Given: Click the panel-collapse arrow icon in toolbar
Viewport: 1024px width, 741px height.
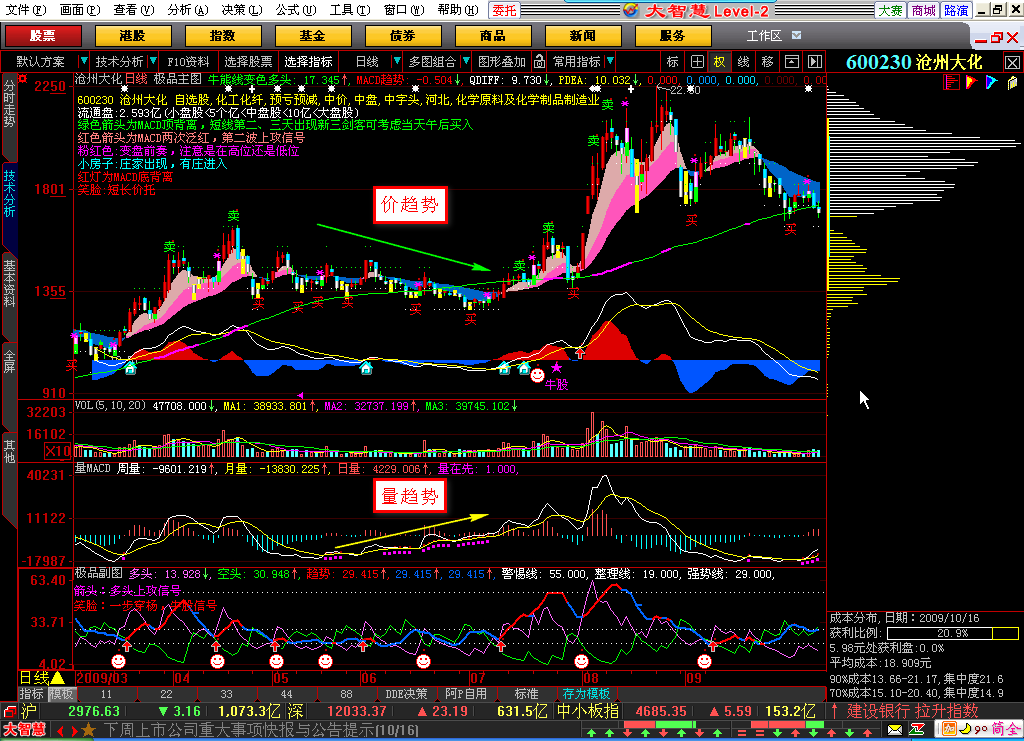Looking at the screenshot, I should 815,61.
